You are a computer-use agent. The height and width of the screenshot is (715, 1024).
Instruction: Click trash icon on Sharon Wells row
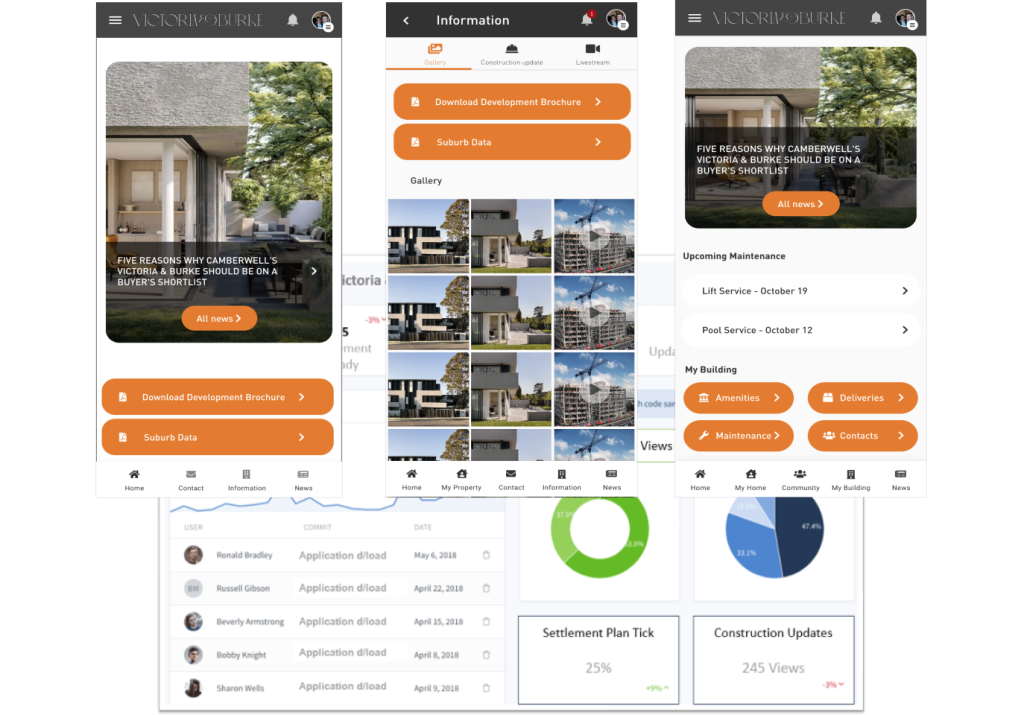point(486,688)
